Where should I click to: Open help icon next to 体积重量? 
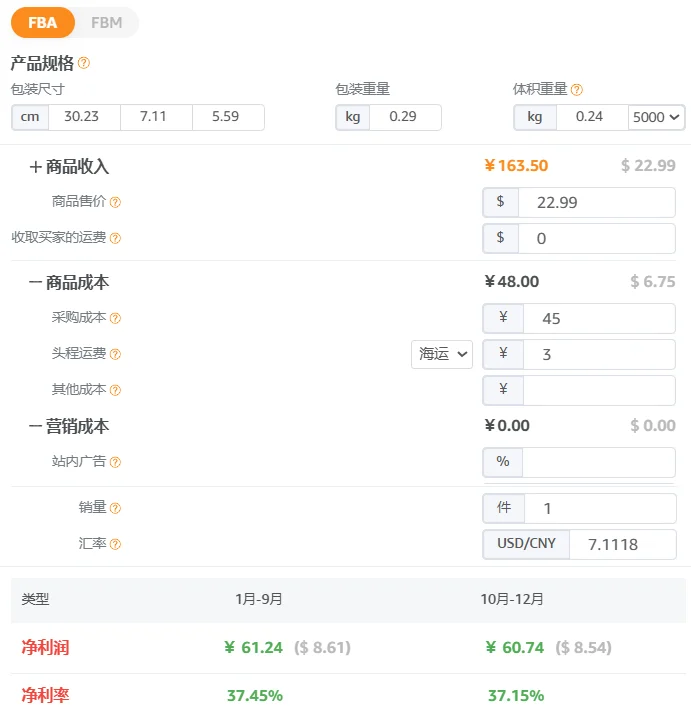click(x=577, y=90)
